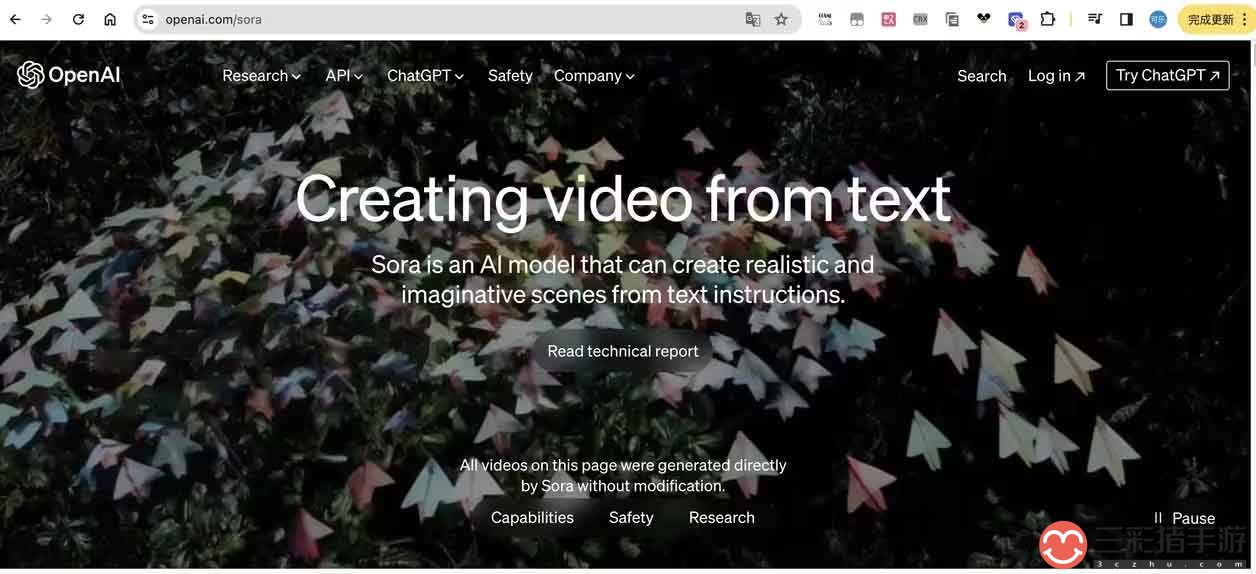Screen dimensions: 1256x574
Task: Go back to the previous page
Action: pyautogui.click(x=15, y=19)
